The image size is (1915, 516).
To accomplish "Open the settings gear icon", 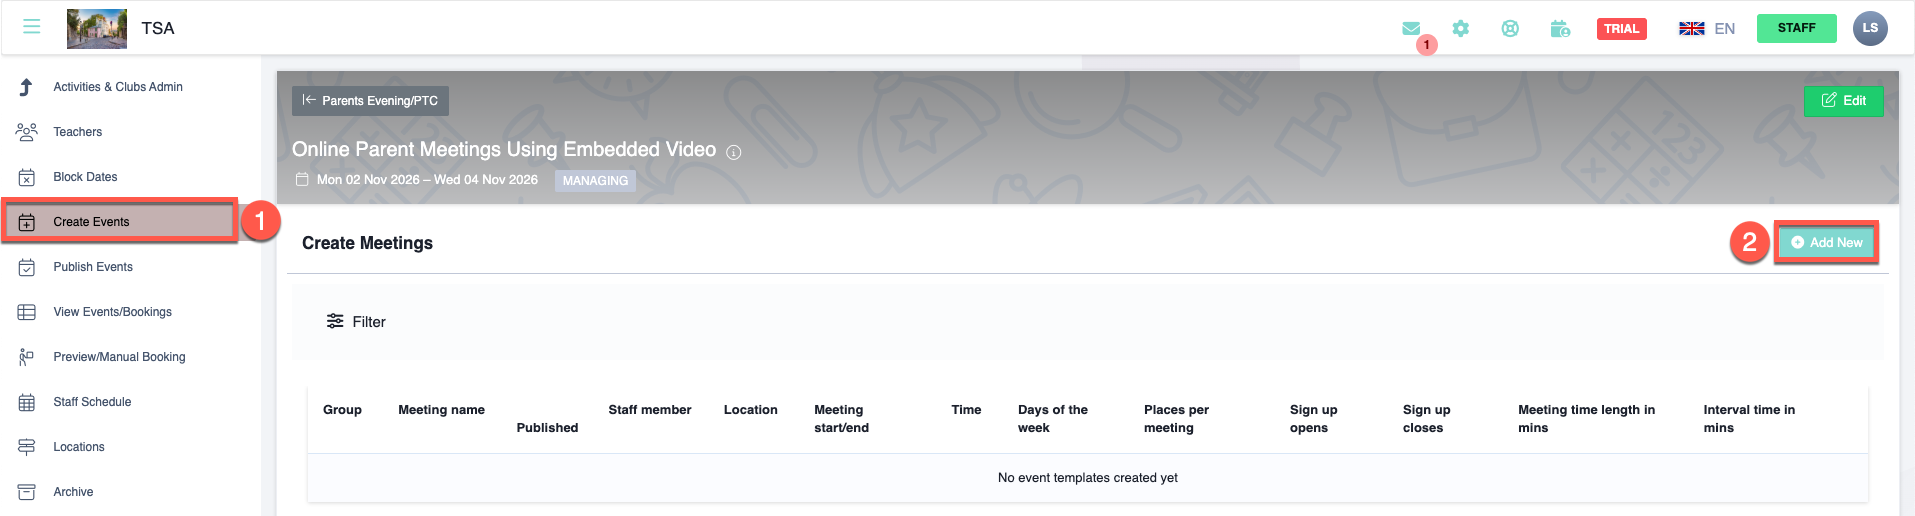I will point(1461,28).
